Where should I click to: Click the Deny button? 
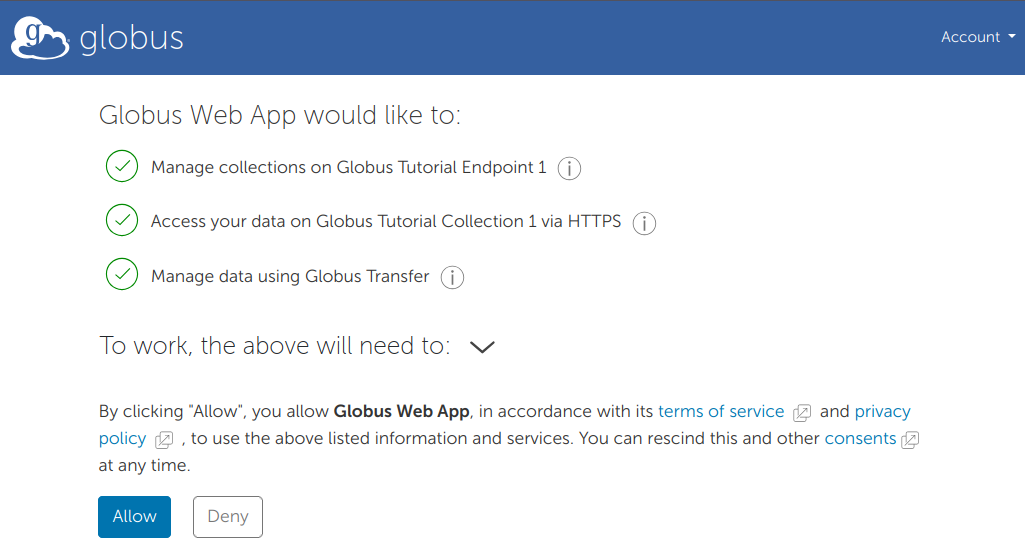click(227, 517)
